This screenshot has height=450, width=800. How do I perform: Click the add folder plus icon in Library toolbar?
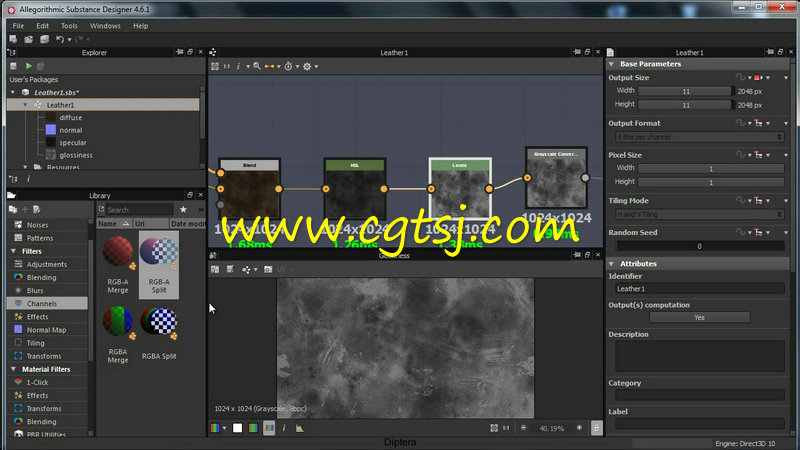tap(25, 210)
